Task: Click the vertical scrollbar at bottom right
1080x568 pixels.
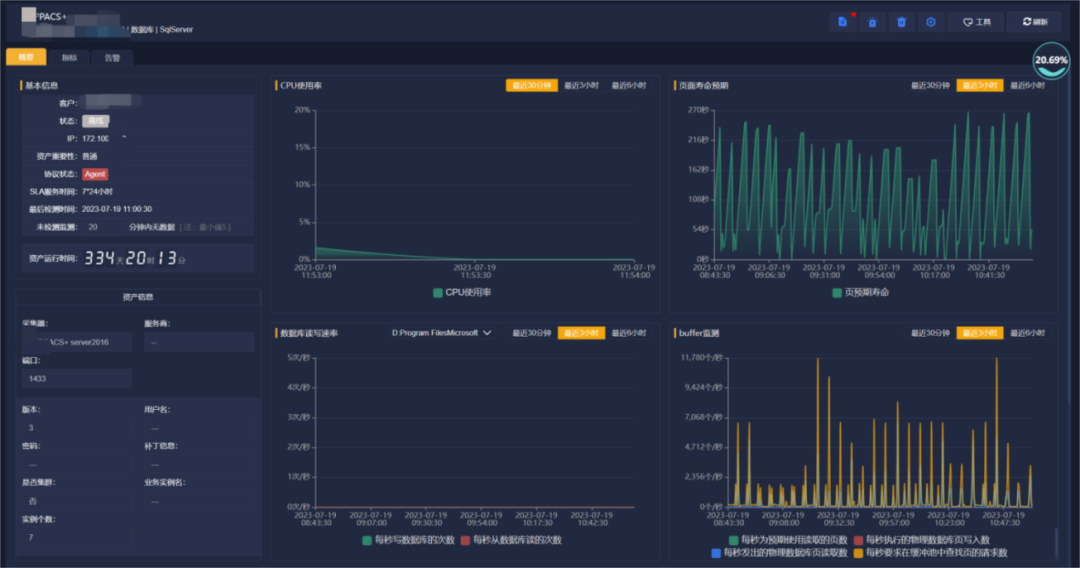Action: click(1056, 543)
